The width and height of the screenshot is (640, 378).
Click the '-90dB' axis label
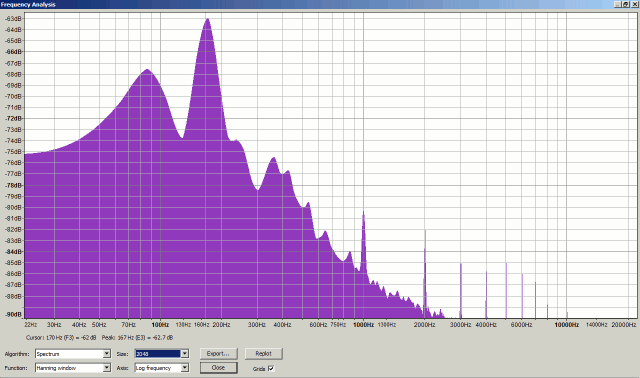pyautogui.click(x=14, y=314)
